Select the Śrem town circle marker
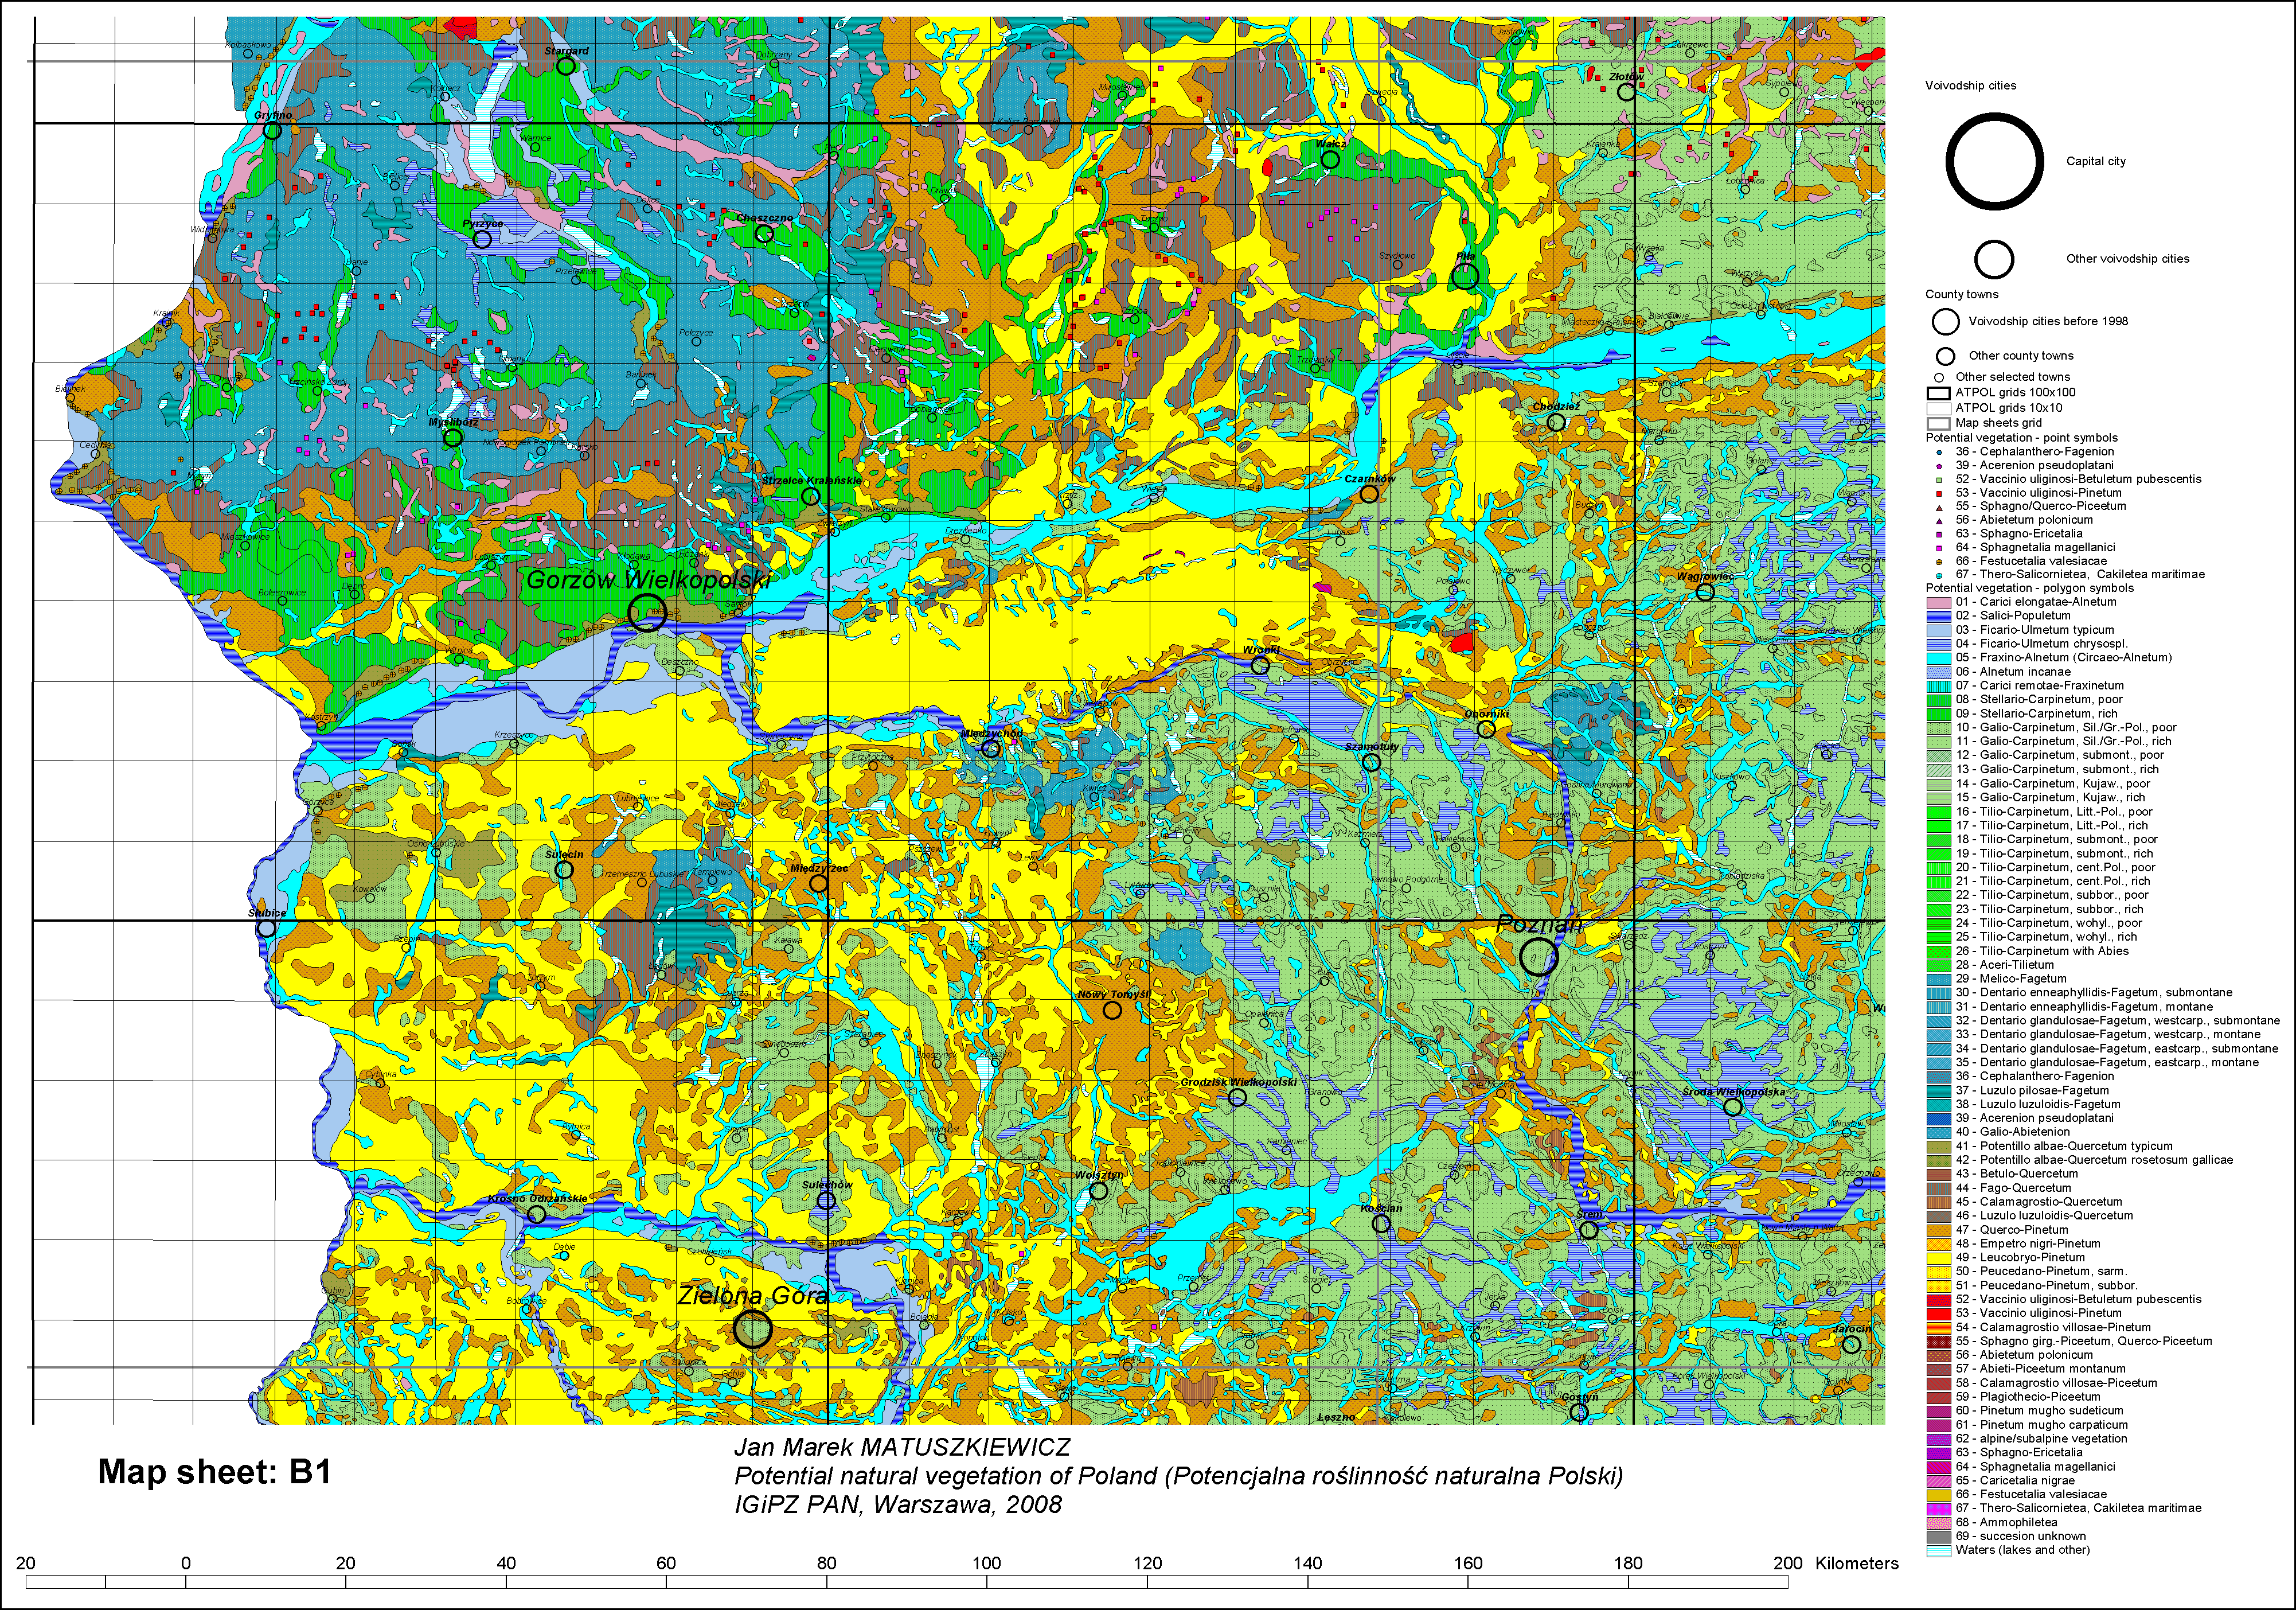The width and height of the screenshot is (2296, 1610). pyautogui.click(x=1588, y=1229)
